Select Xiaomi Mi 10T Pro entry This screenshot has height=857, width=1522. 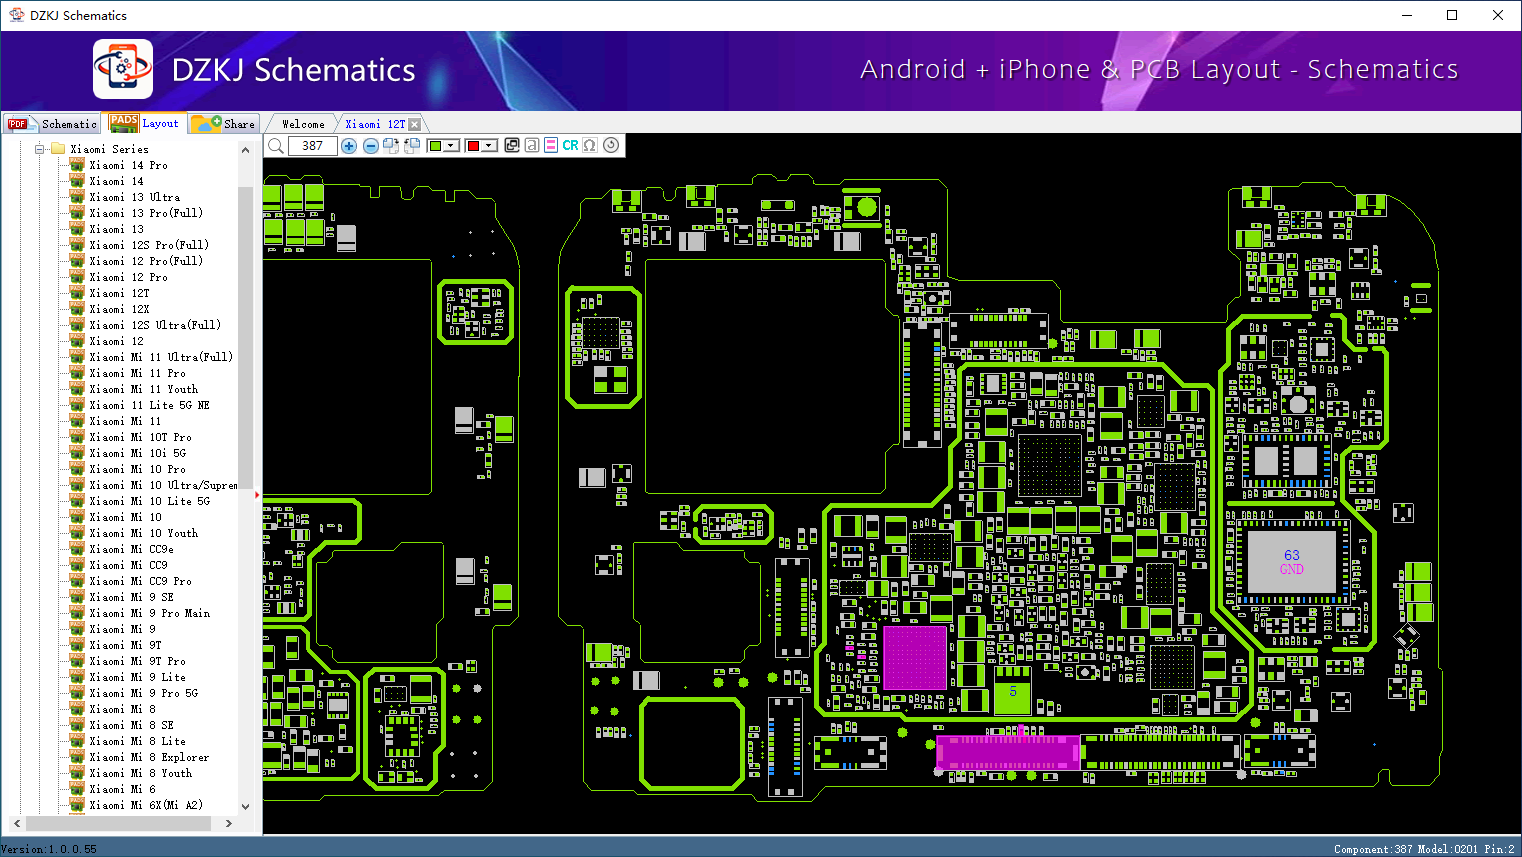point(140,437)
